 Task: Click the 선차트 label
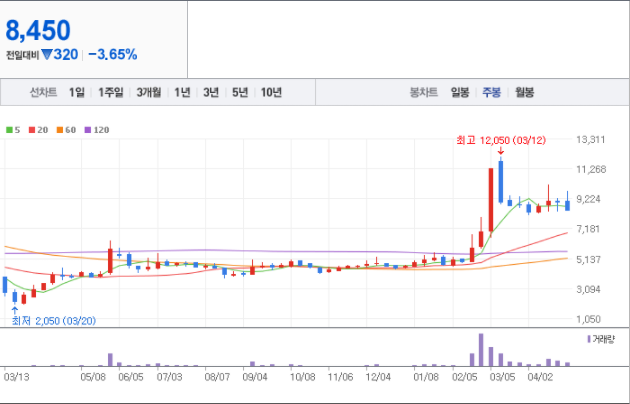coord(43,92)
